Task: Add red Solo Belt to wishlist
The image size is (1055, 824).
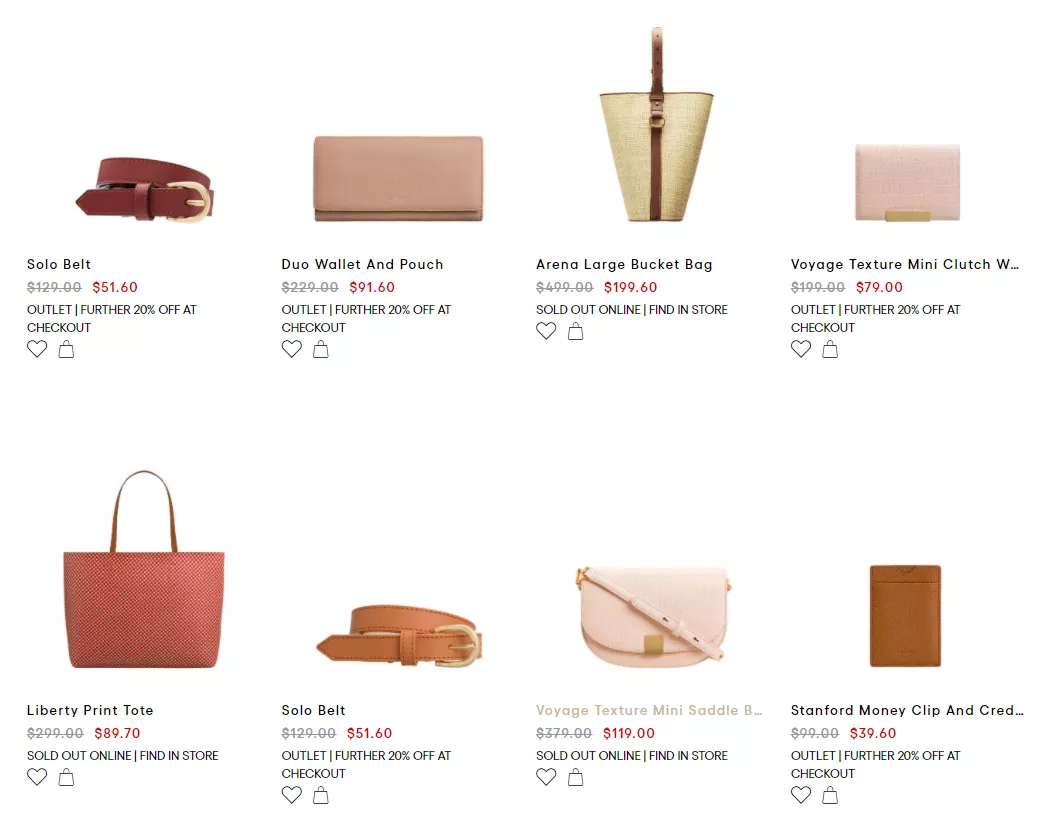Action: [37, 349]
